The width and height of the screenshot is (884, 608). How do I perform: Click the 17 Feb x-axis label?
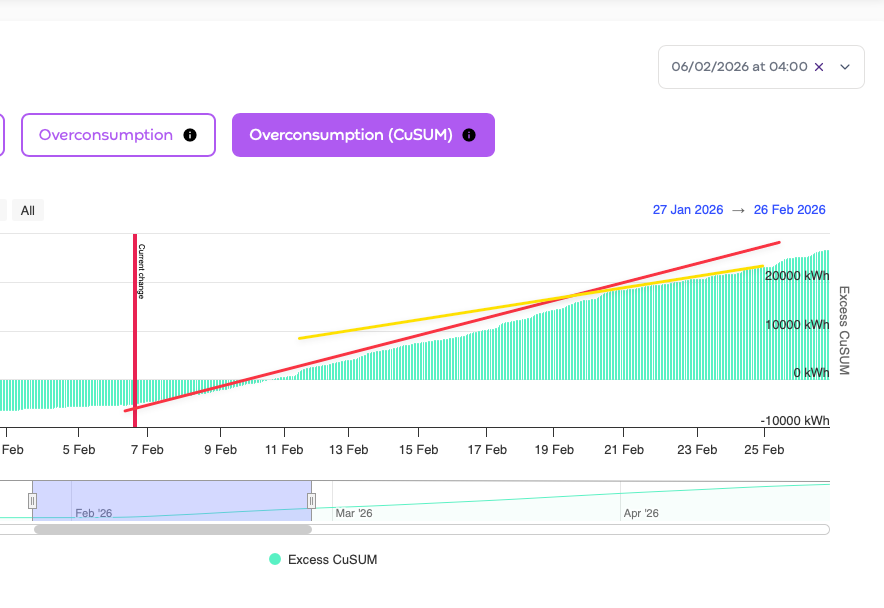(x=487, y=450)
